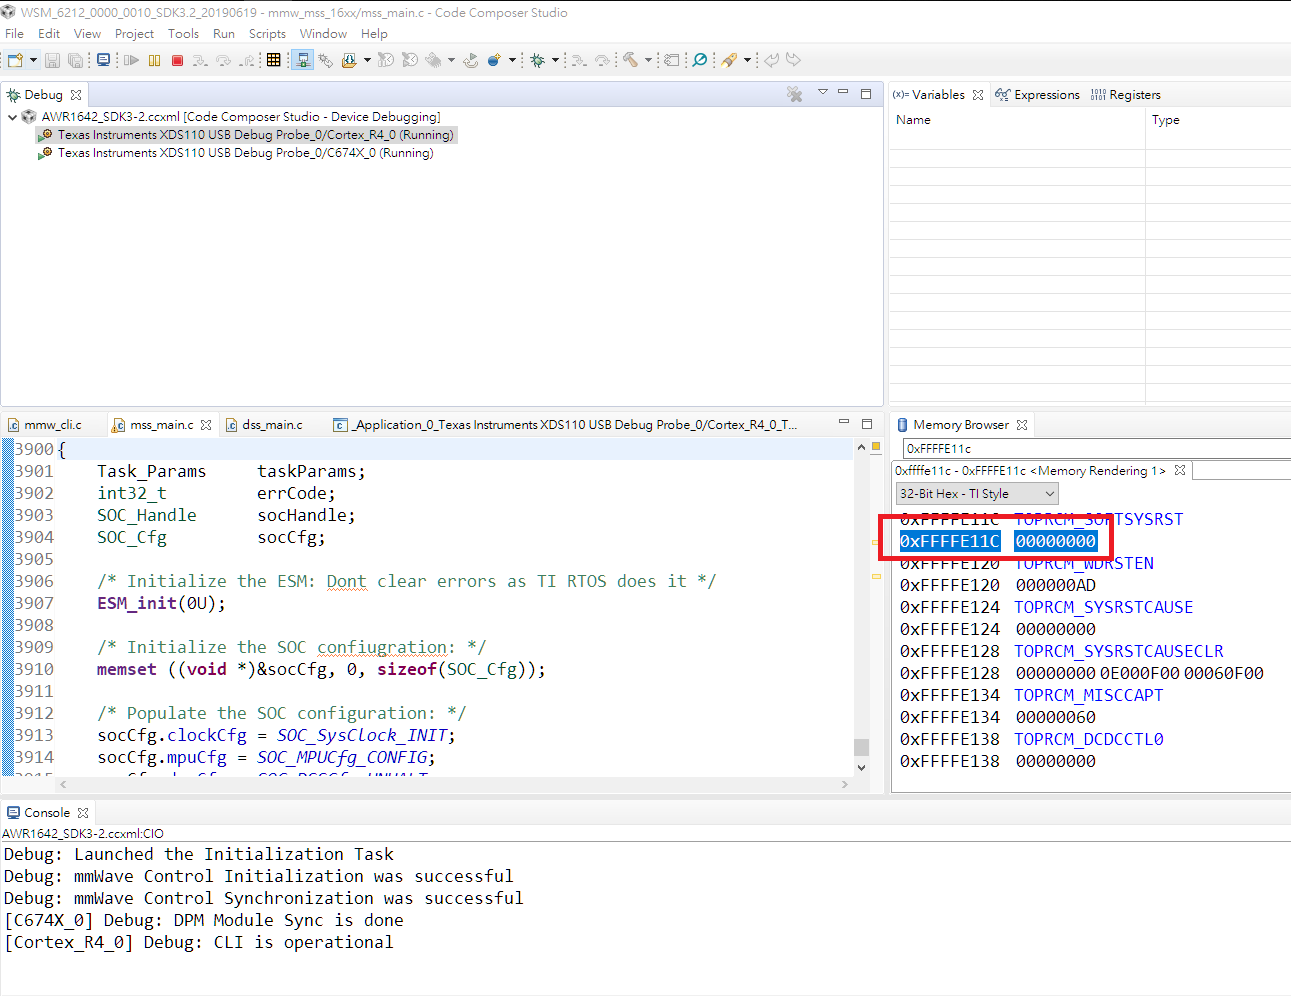Close the mss_main.c editor tab
The image size is (1291, 996).
point(206,425)
